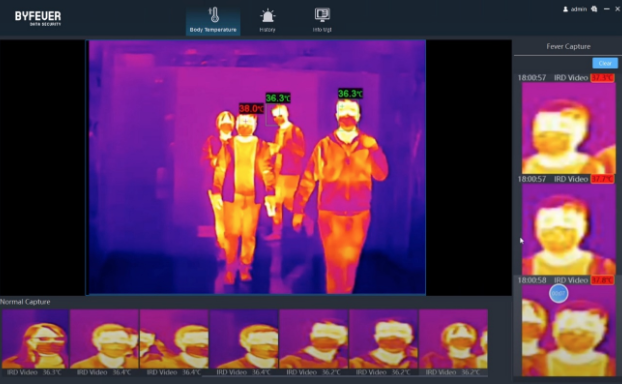Viewport: 622px width, 384px height.
Task: Select the 18:00:57 37.7°C fever capture image
Action: (x=568, y=229)
